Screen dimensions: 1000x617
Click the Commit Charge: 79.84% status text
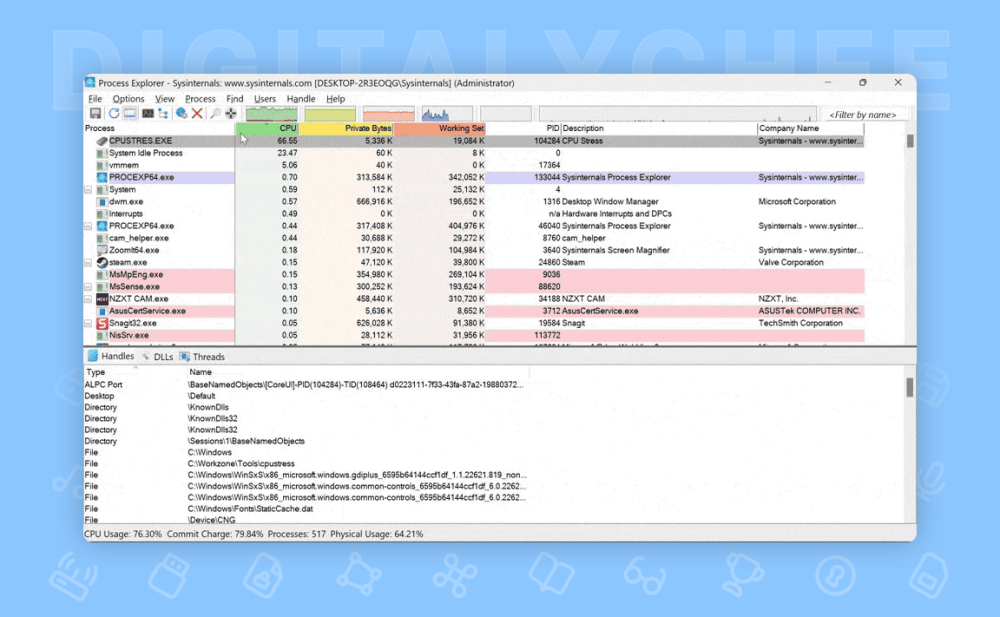pos(215,534)
